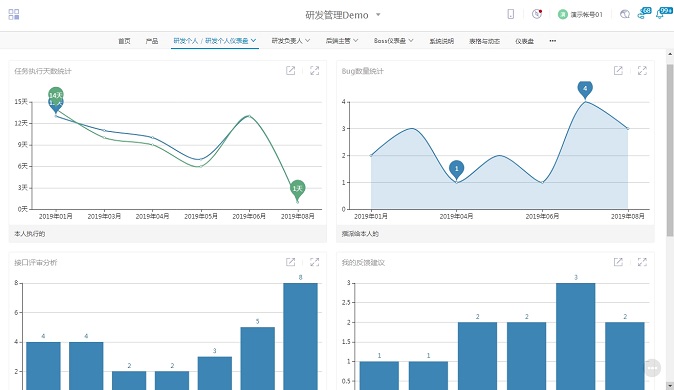This screenshot has width=674, height=390.
Task: Expand 我的反馈建议 chart to fullscreen
Action: 642,262
